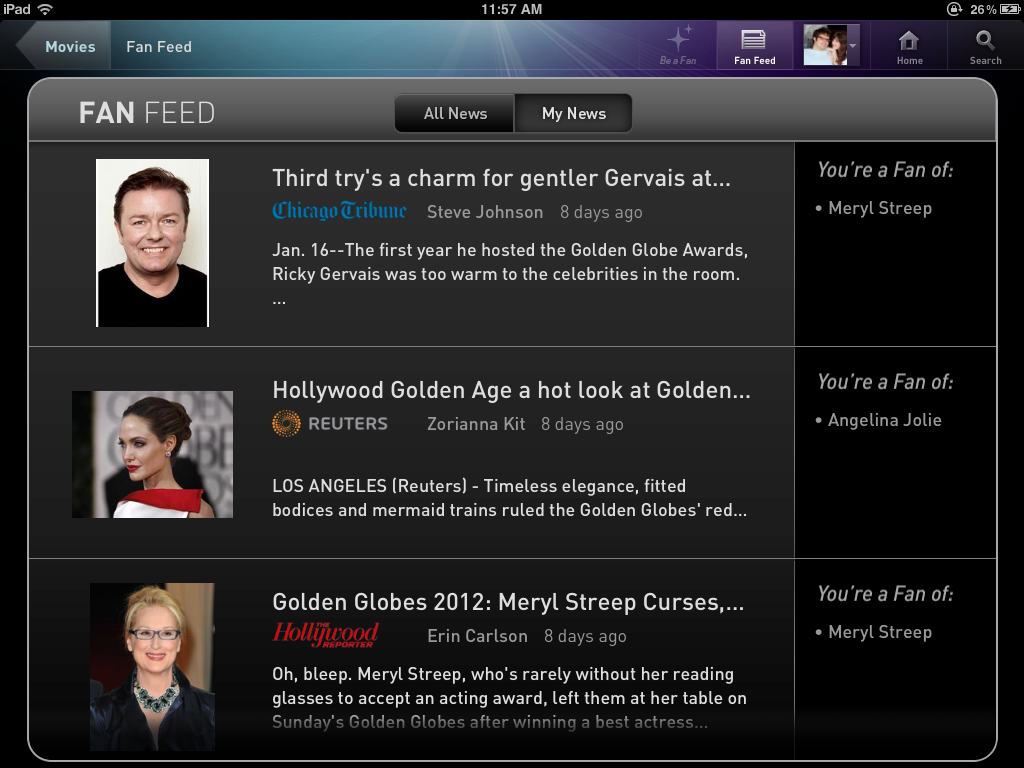Tap the Angelina Jolie red carpet photo
The height and width of the screenshot is (768, 1024).
tap(152, 454)
